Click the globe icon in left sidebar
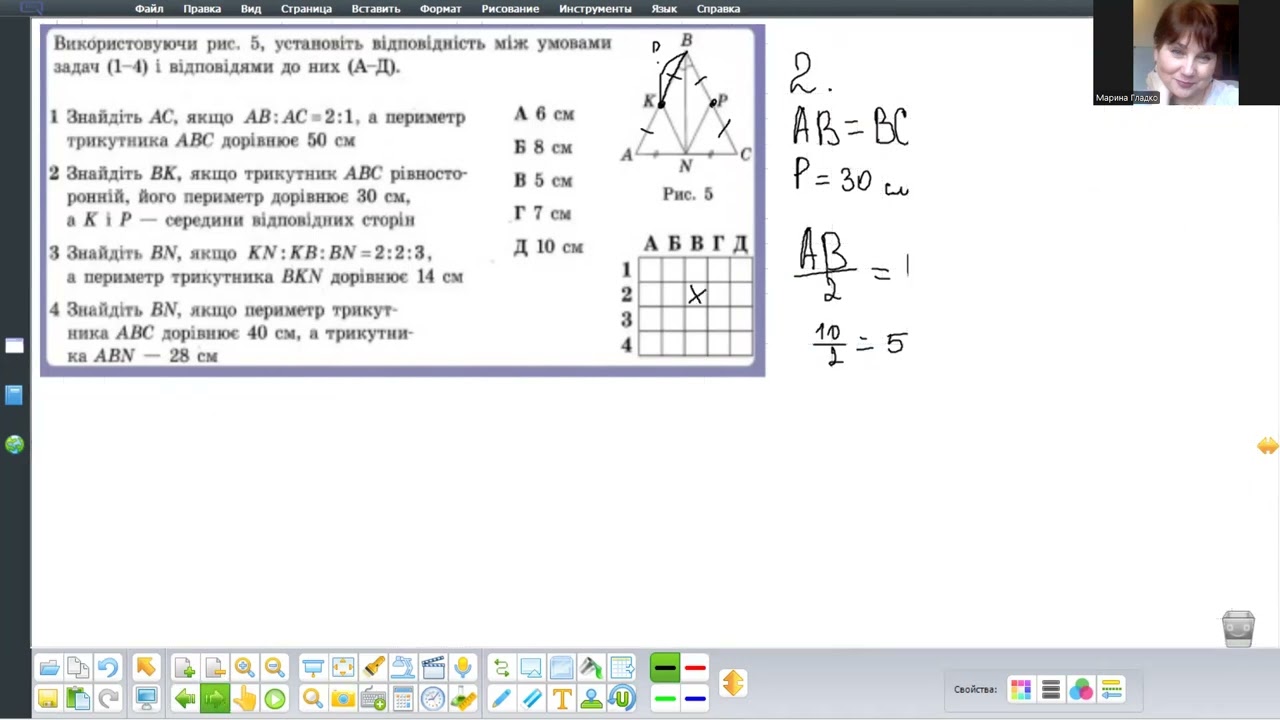The height and width of the screenshot is (720, 1280). click(x=14, y=444)
